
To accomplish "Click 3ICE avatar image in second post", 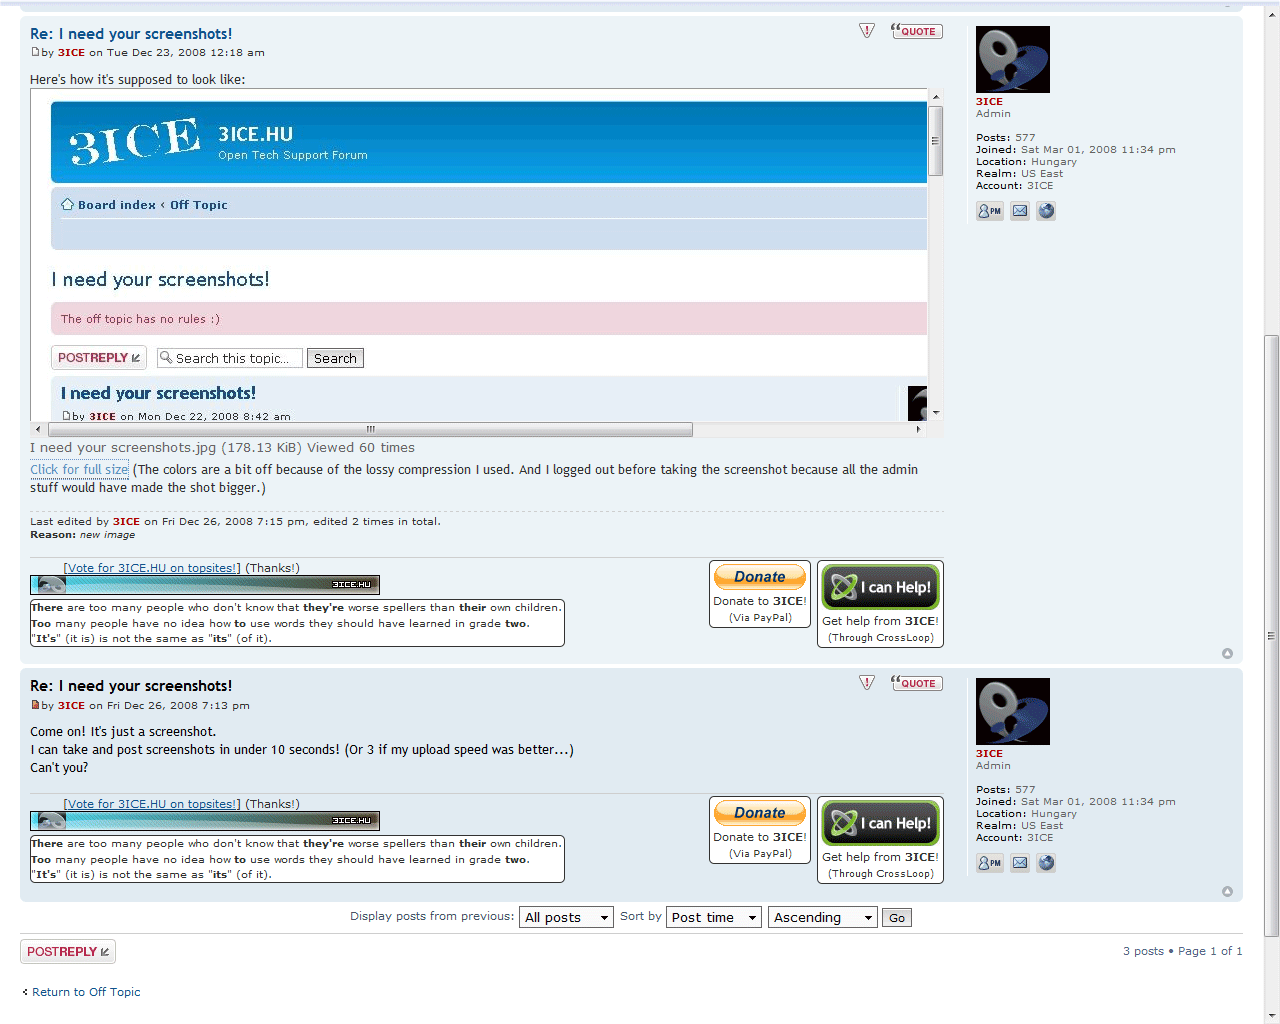I will tap(1012, 711).
